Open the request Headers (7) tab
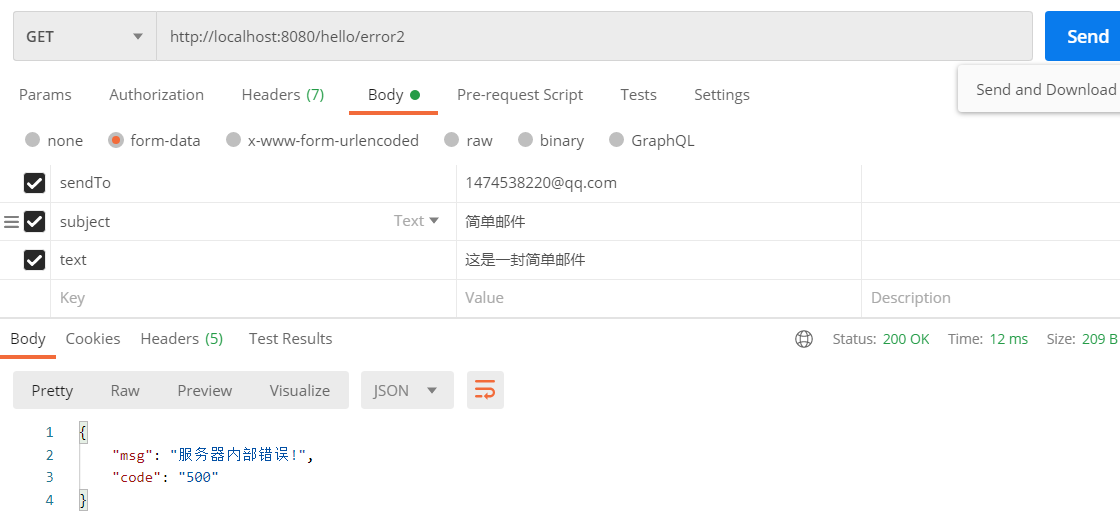 pos(283,95)
